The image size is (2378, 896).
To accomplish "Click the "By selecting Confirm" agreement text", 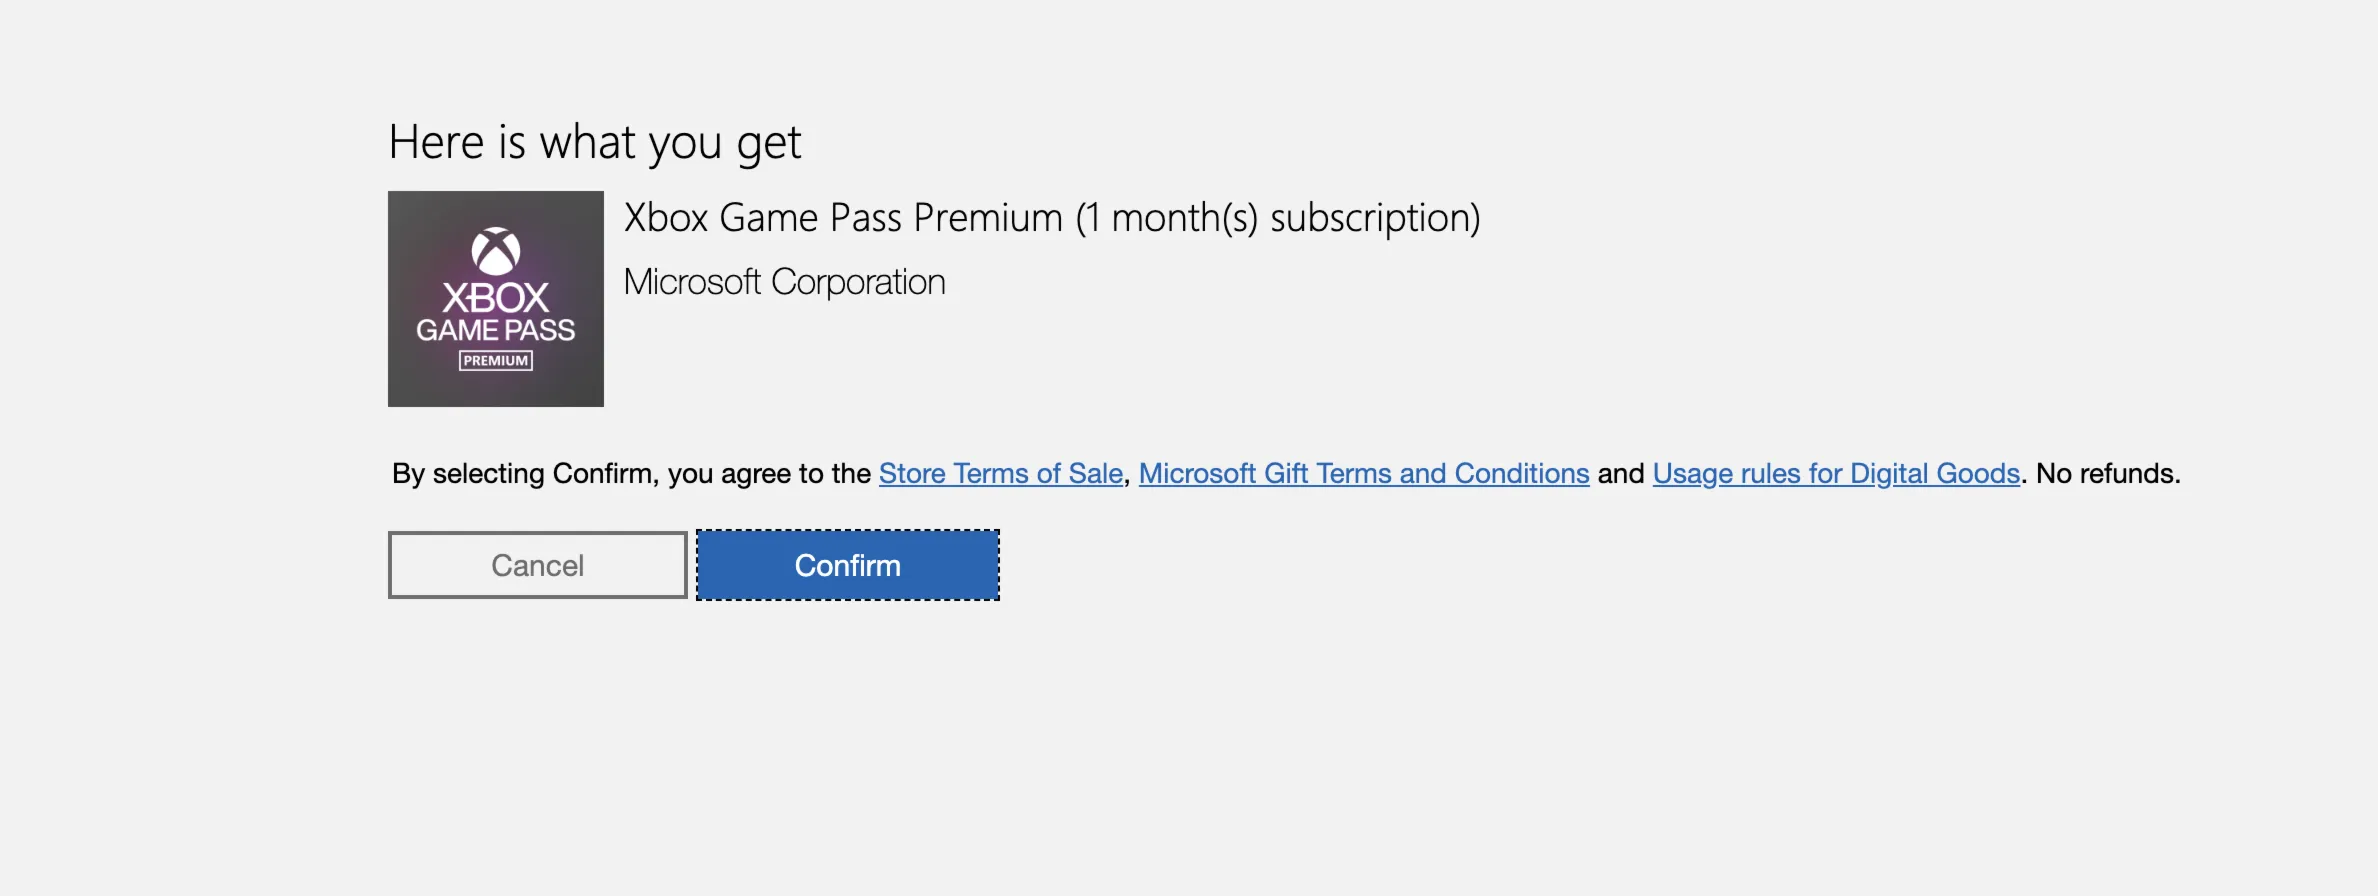I will pyautogui.click(x=526, y=473).
